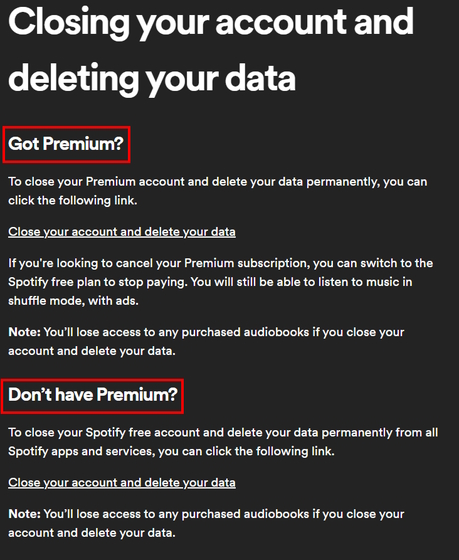The width and height of the screenshot is (459, 560).
Task: Click the word "data" ending the page title
Action: tap(260, 78)
